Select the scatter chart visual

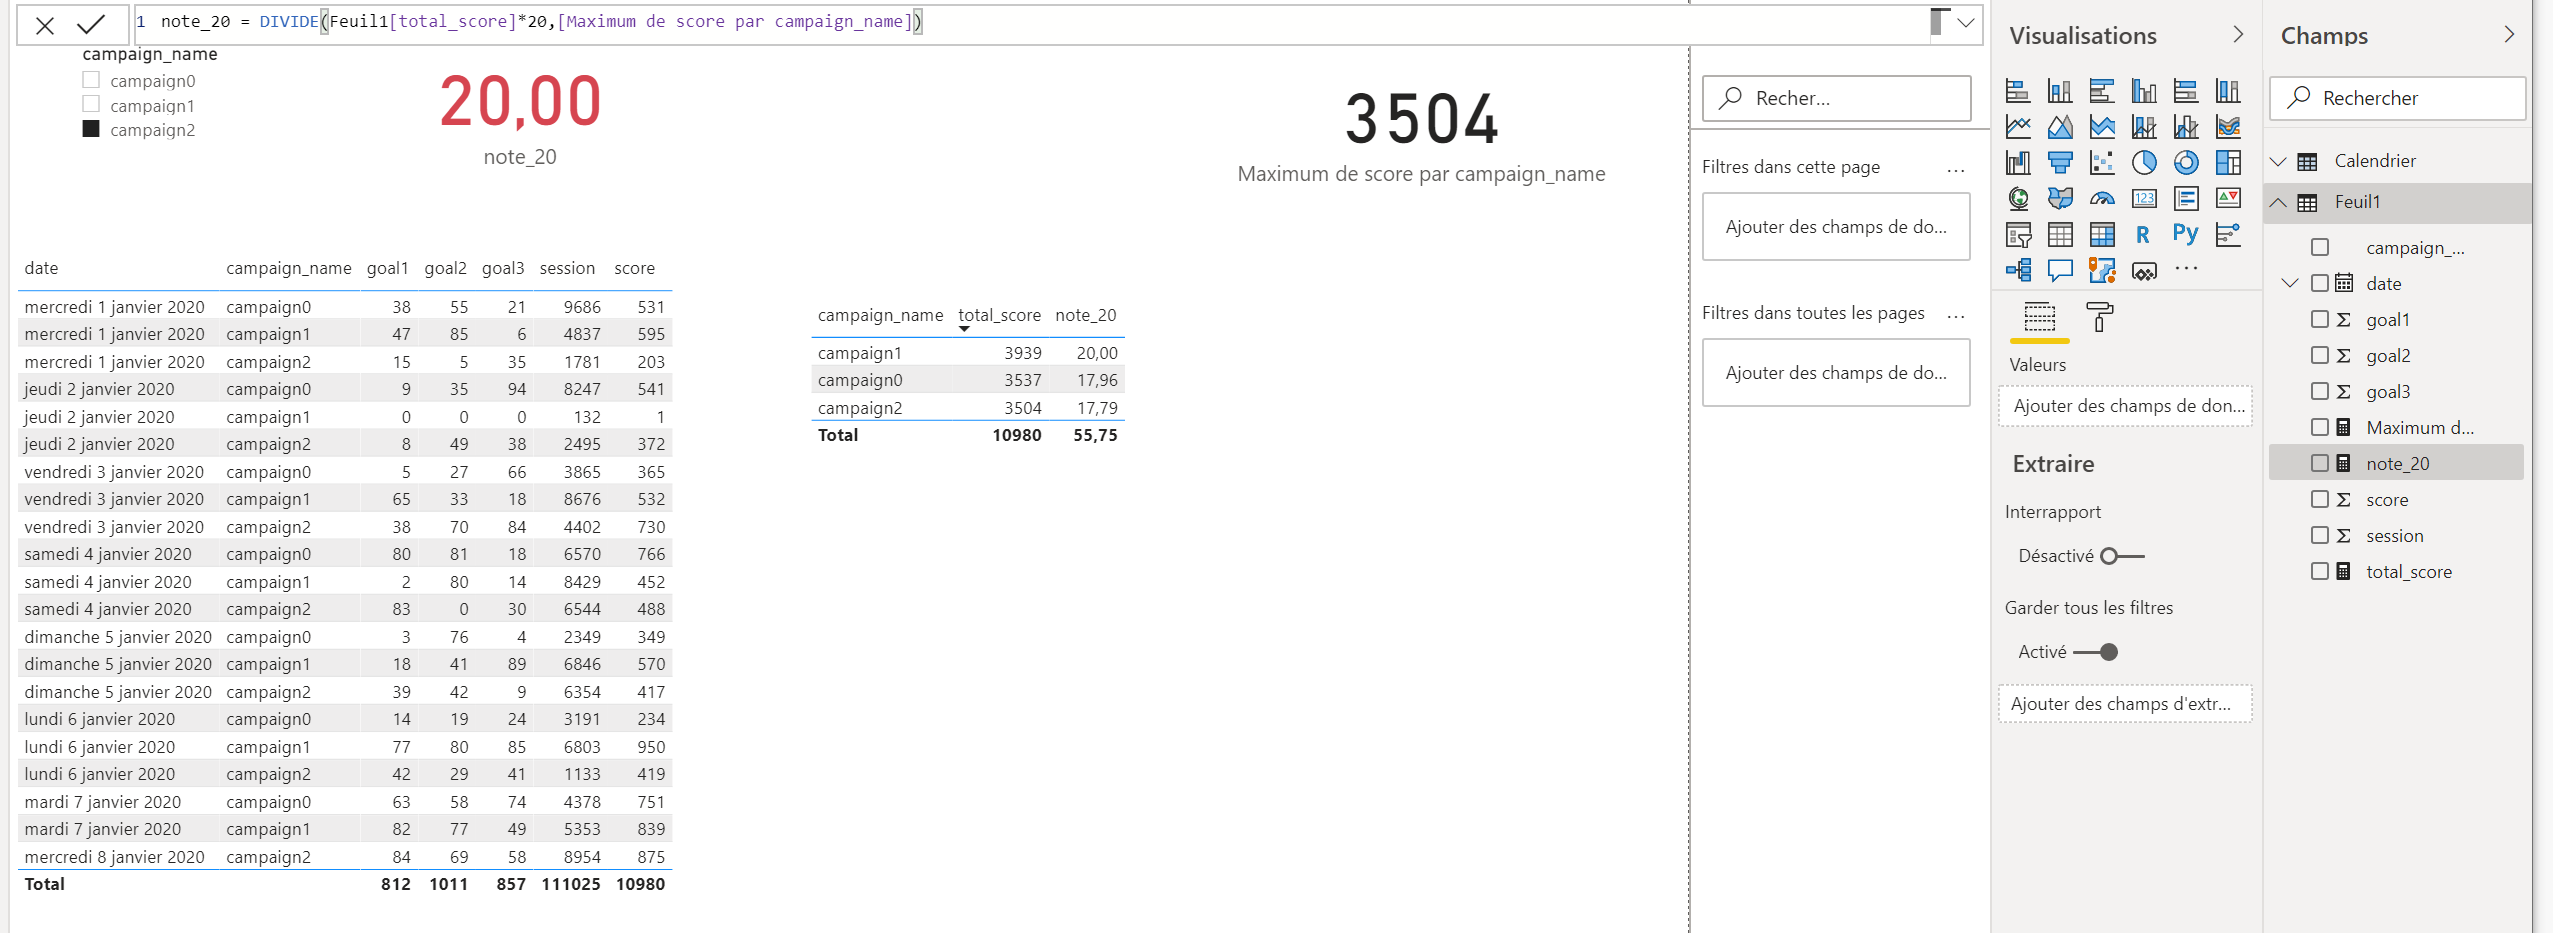click(x=2102, y=163)
